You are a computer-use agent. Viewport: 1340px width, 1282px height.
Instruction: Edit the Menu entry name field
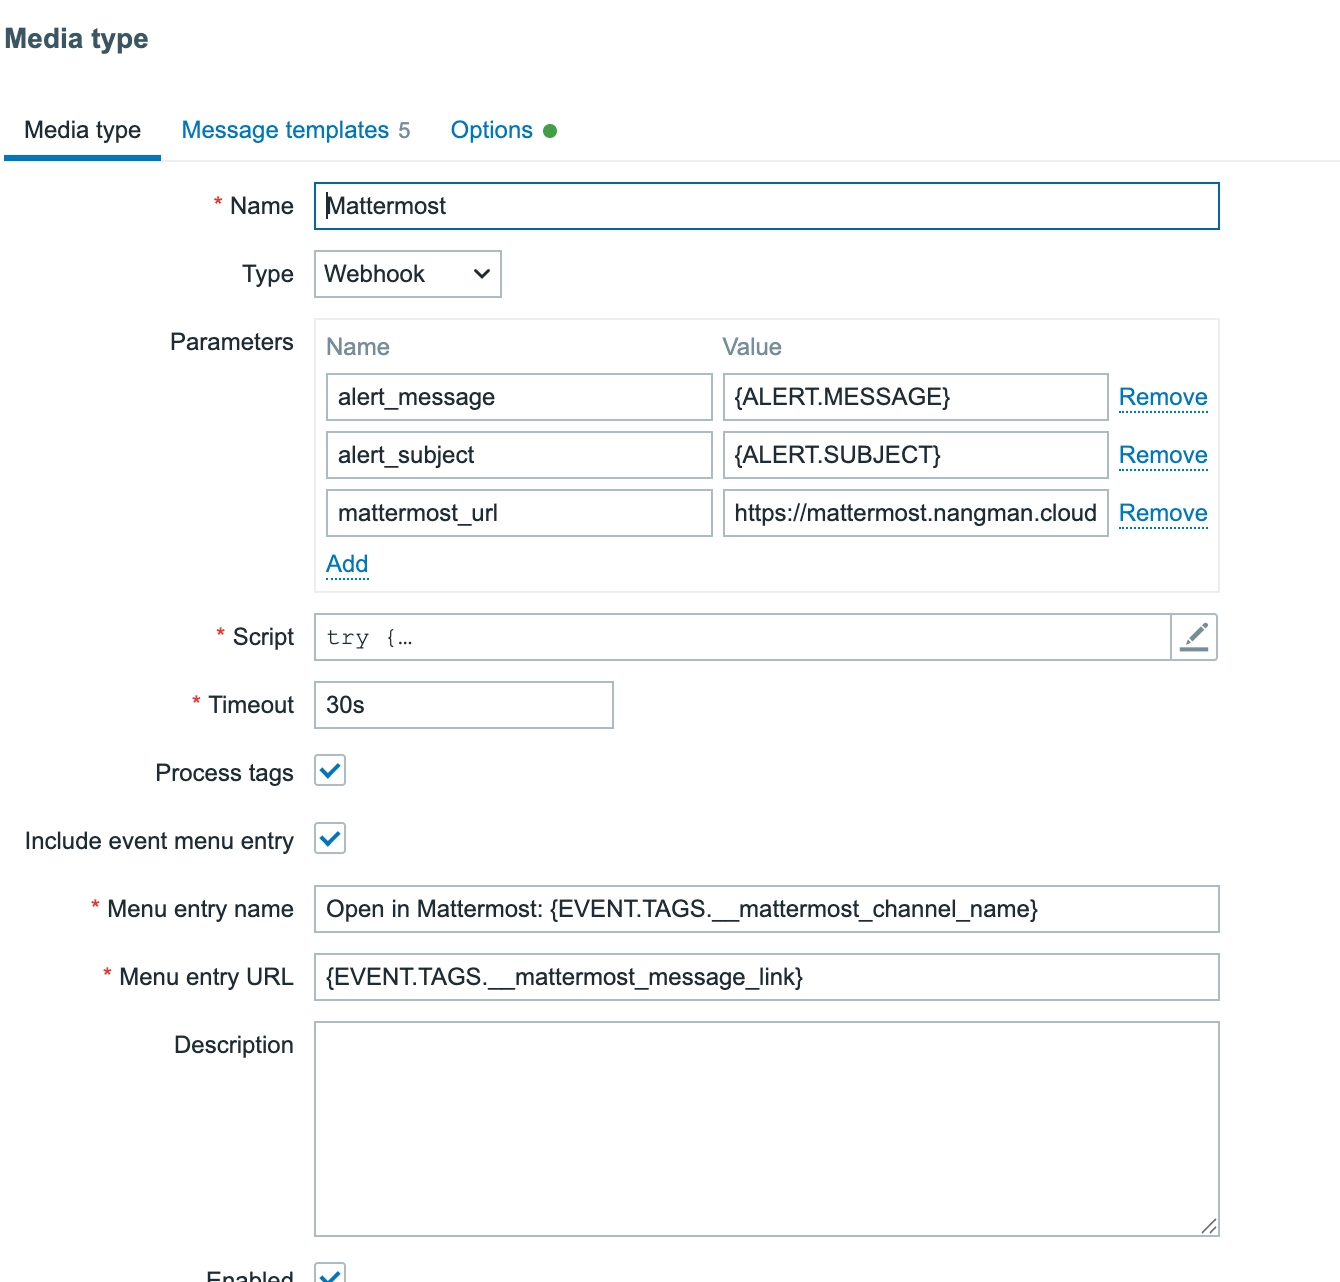[x=767, y=909]
